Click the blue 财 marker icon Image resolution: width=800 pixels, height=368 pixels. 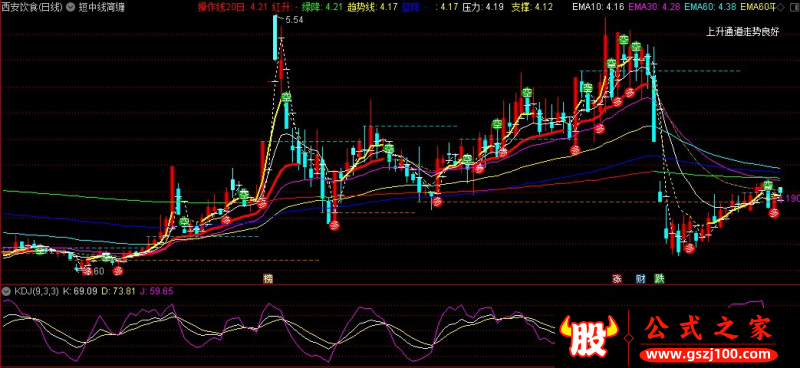click(x=641, y=279)
